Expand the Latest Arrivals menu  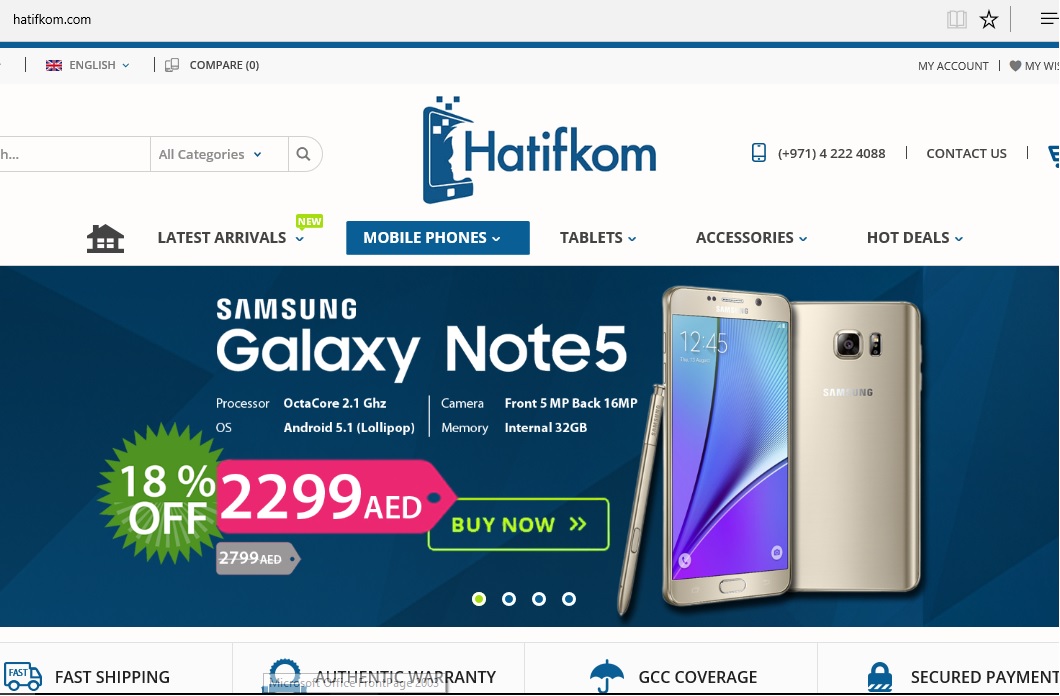[231, 238]
